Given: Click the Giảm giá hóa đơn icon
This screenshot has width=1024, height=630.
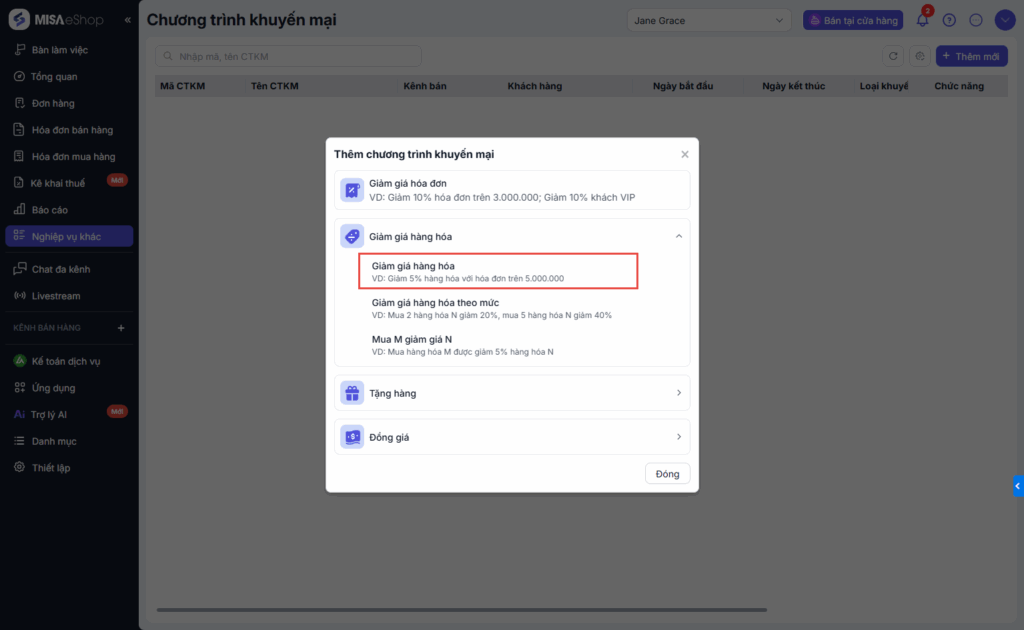Looking at the screenshot, I should click(352, 190).
